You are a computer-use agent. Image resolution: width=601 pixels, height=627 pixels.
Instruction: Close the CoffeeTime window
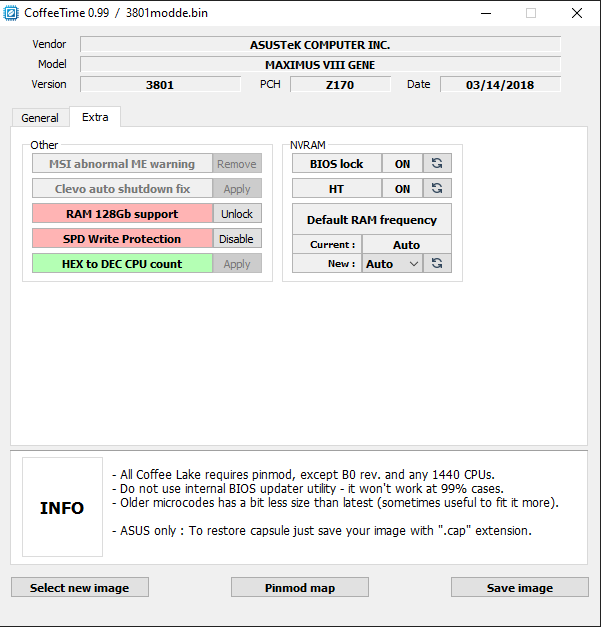pyautogui.click(x=577, y=13)
